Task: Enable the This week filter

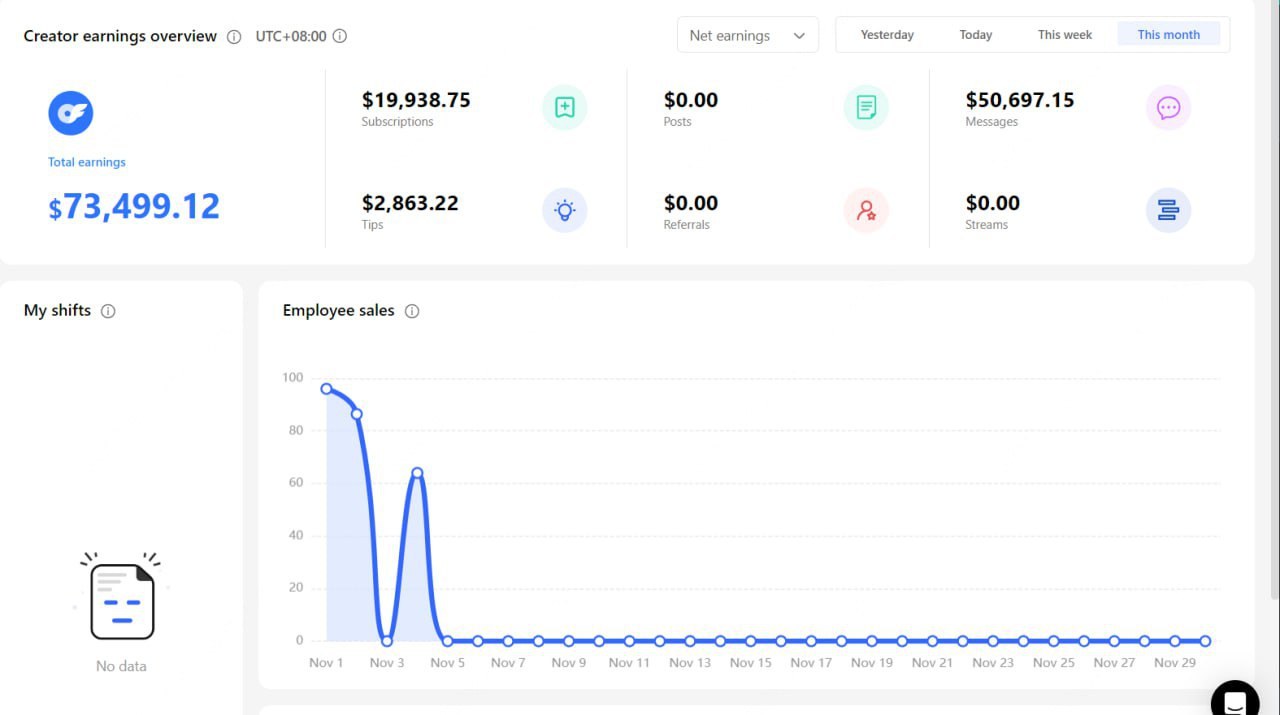Action: [x=1064, y=34]
